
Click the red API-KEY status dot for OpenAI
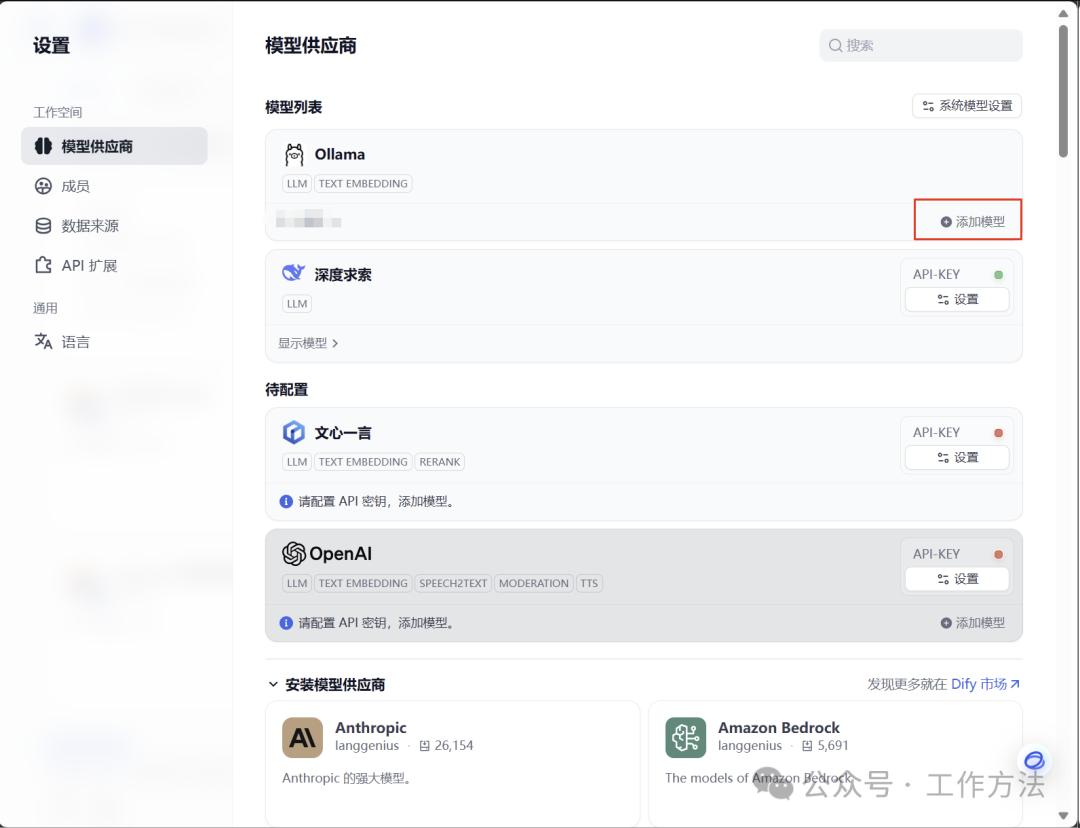coord(999,555)
